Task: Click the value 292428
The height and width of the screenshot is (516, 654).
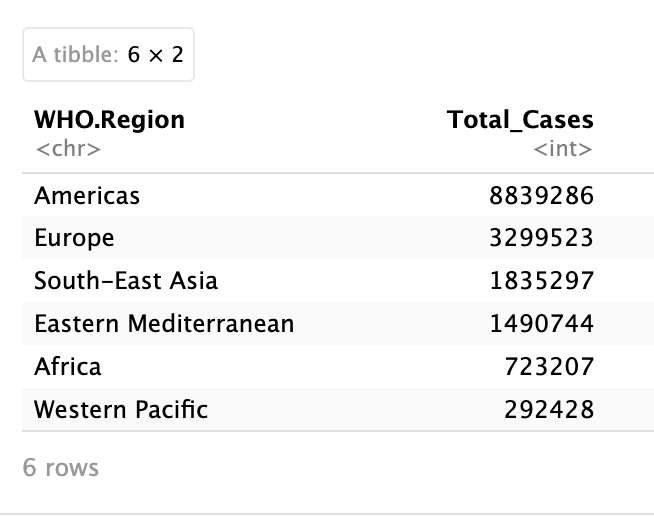Action: 550,410
